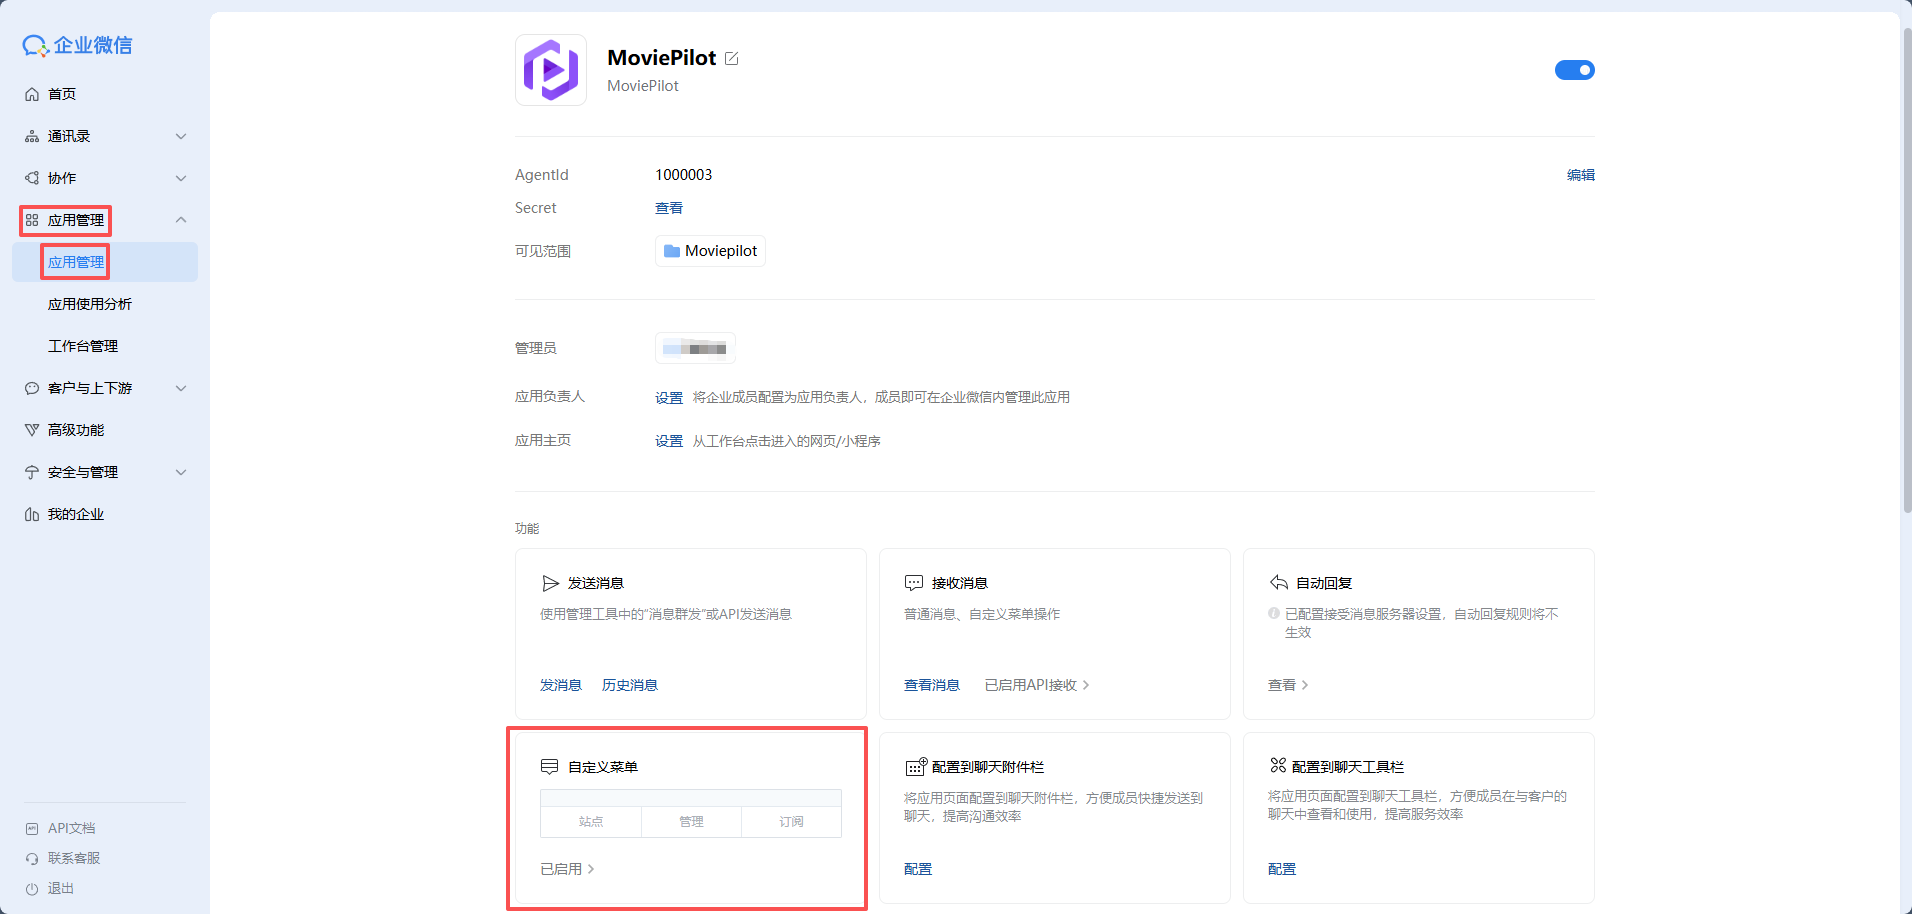Viewport: 1912px width, 914px height.
Task: Open 应用使用分析 in the sidebar
Action: [90, 304]
